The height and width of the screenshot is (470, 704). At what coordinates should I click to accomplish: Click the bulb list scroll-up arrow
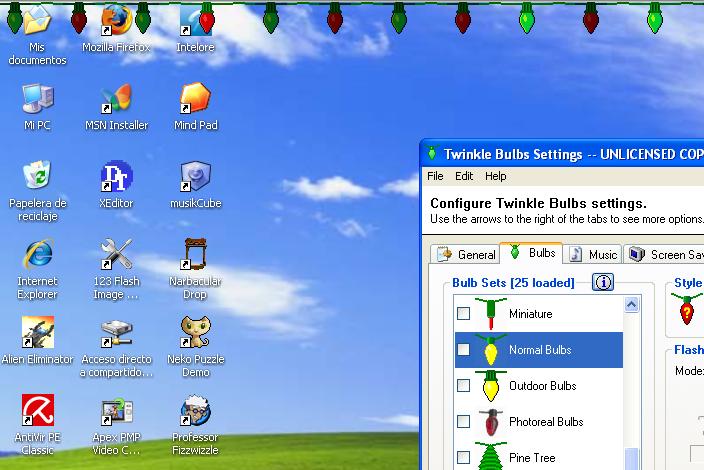coord(631,305)
